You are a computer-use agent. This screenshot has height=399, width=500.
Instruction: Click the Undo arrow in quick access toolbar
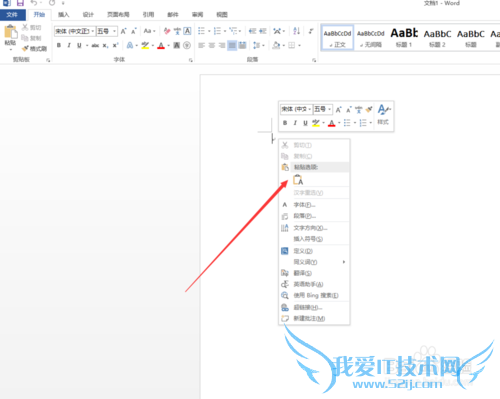click(x=34, y=3)
